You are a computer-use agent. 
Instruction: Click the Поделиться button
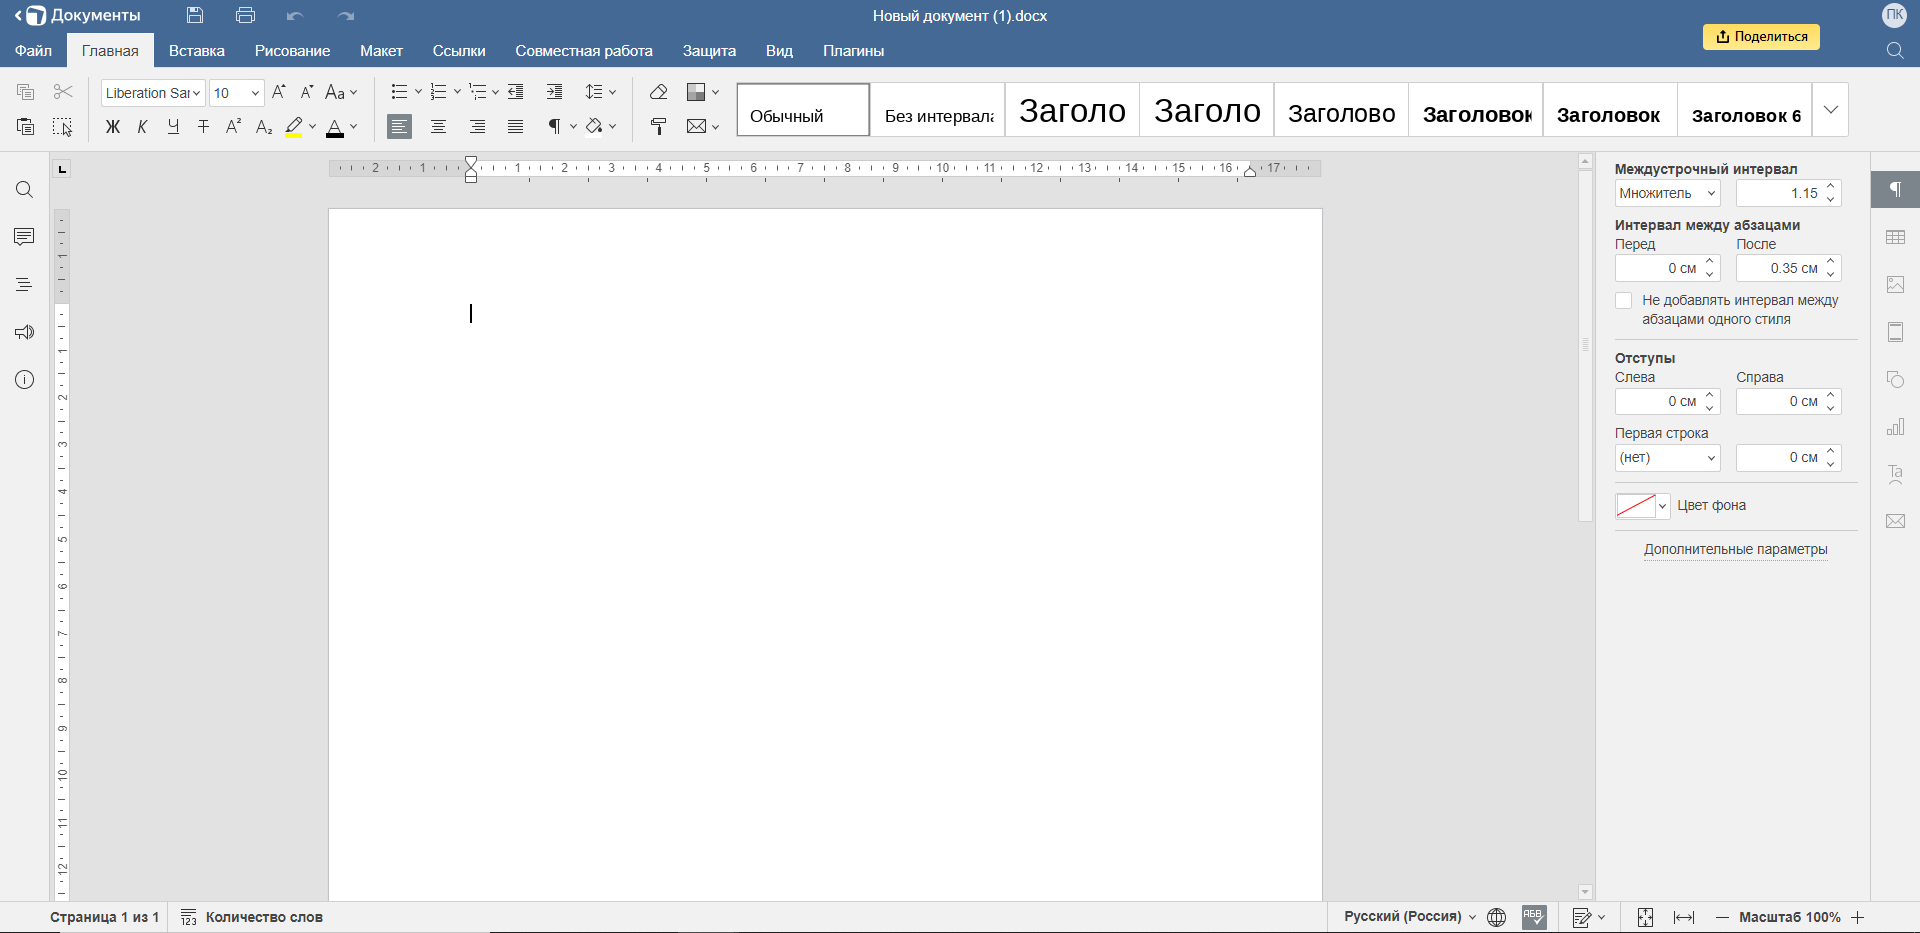pos(1761,37)
